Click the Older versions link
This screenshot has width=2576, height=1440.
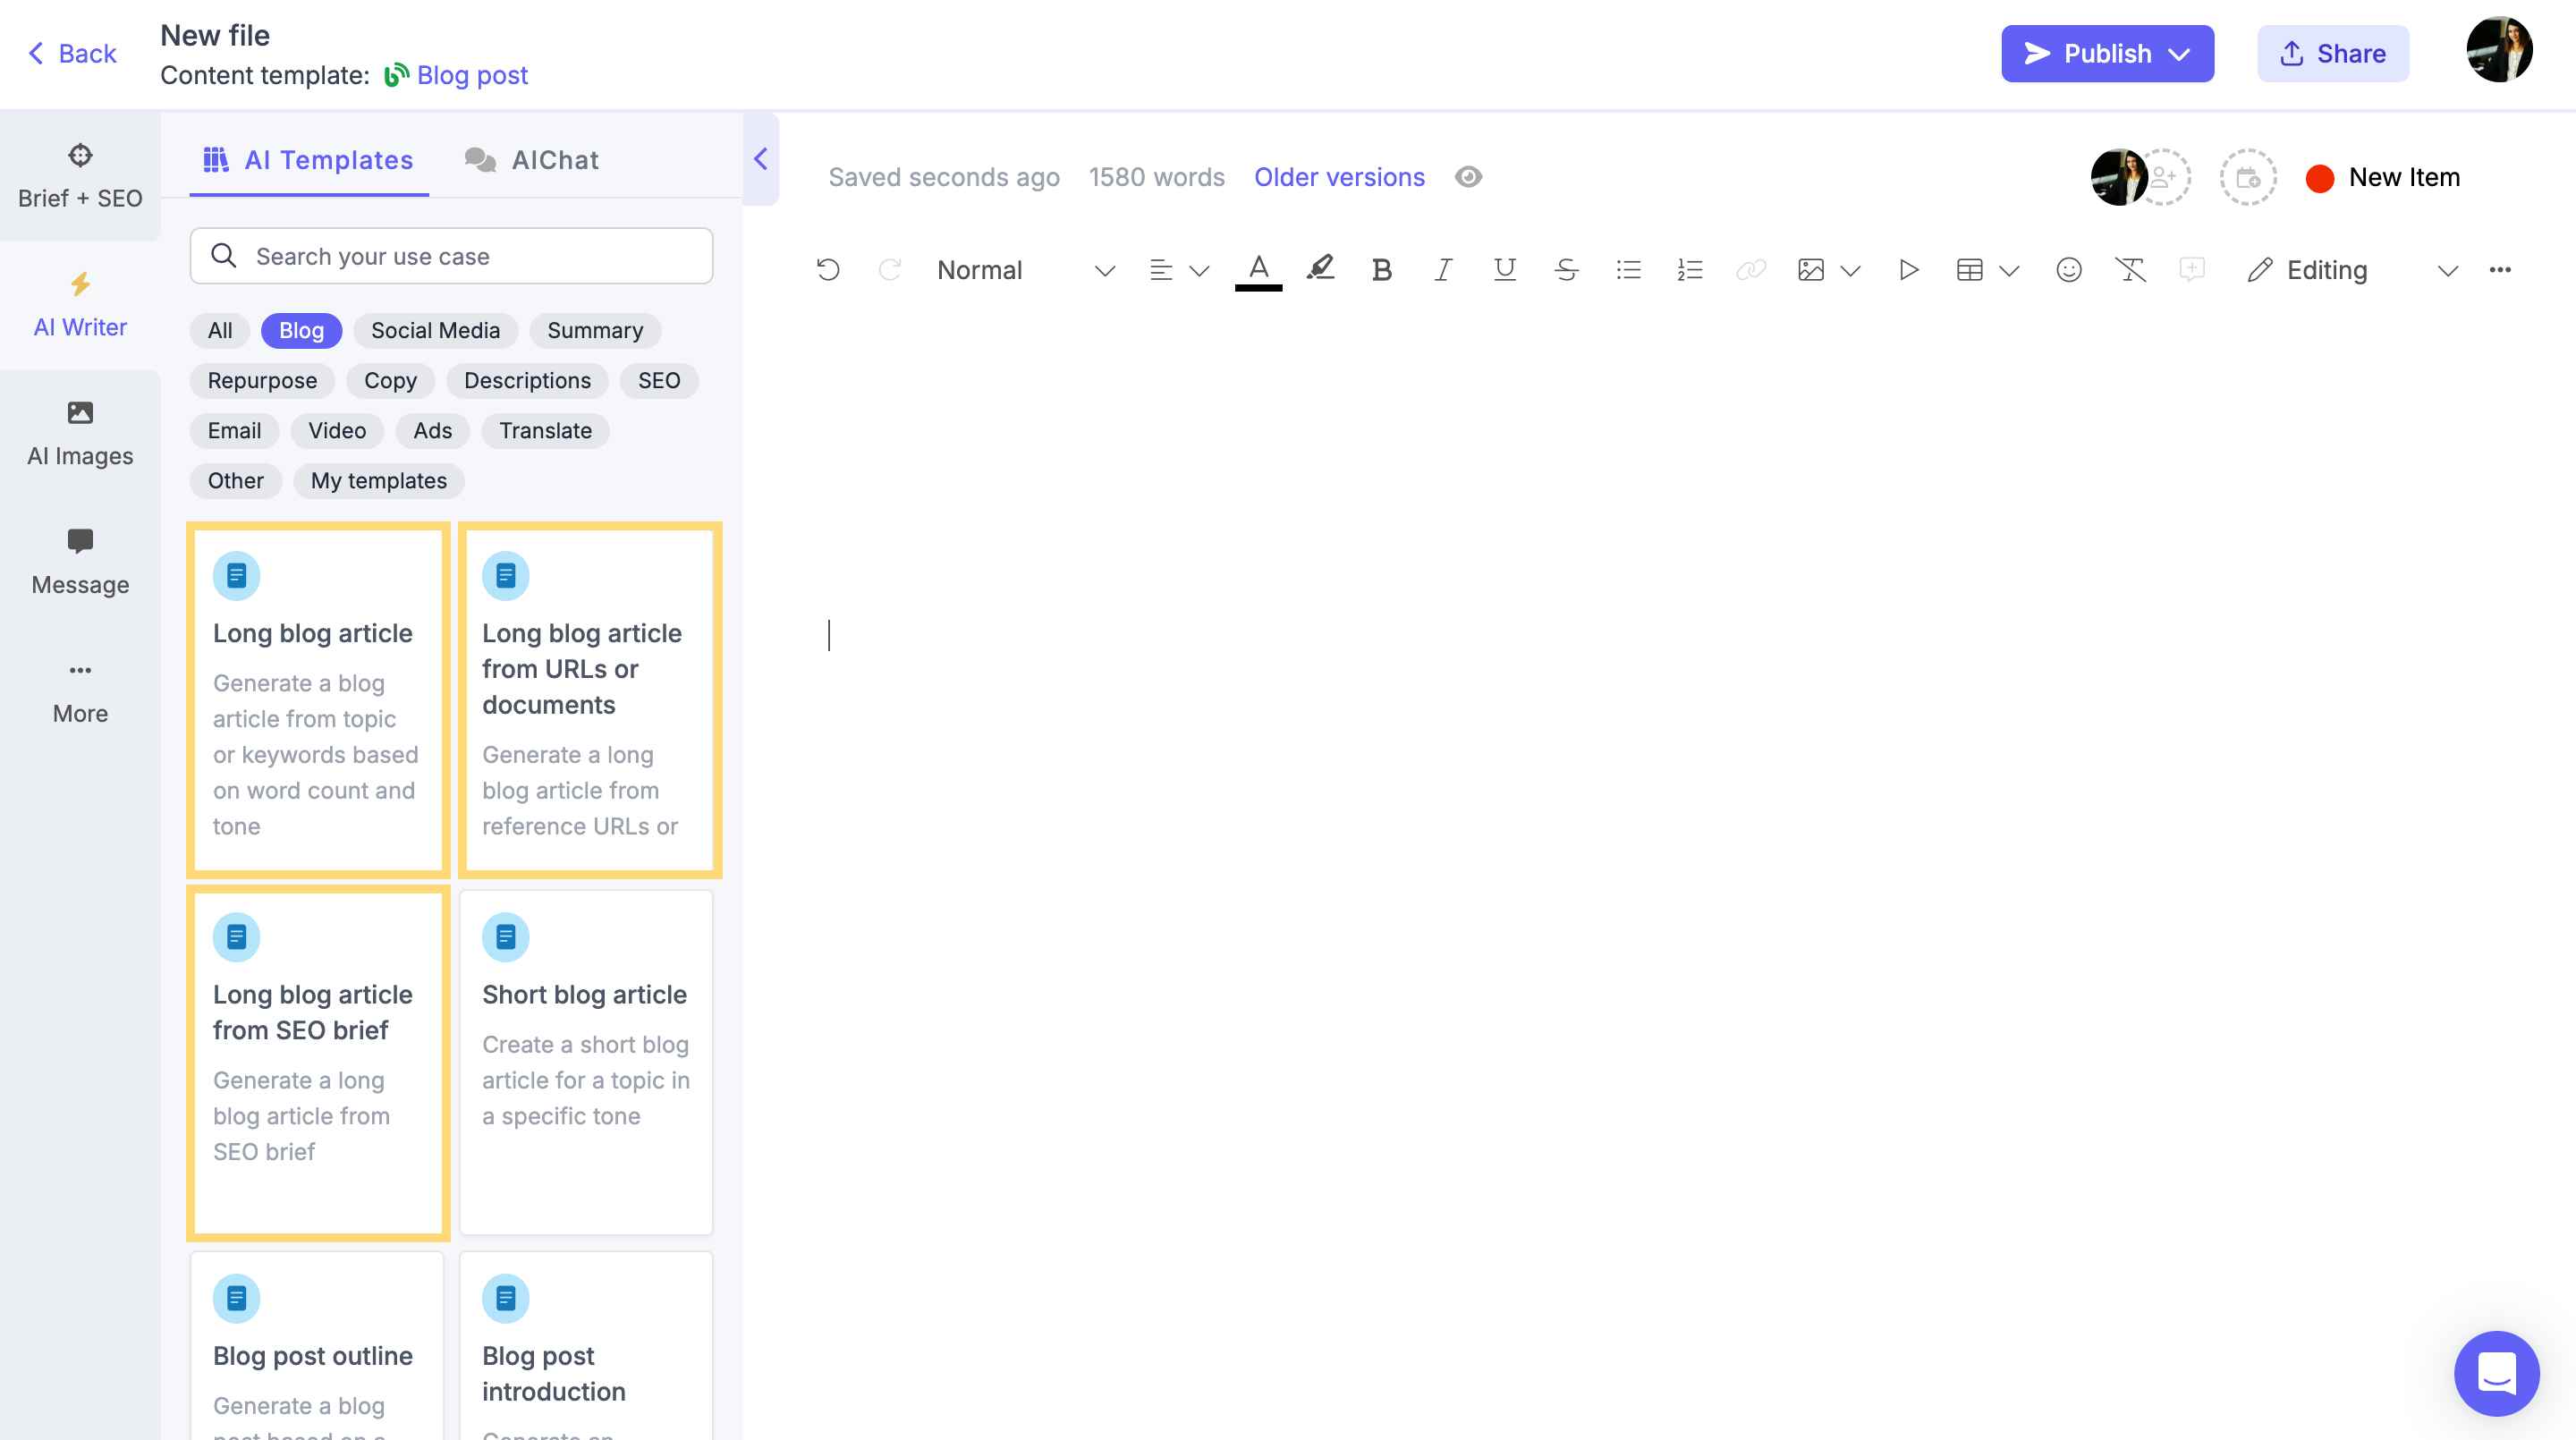click(1339, 177)
